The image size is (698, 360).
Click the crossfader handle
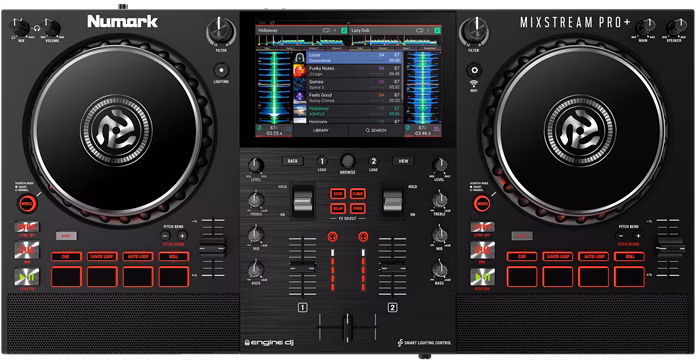point(347,327)
